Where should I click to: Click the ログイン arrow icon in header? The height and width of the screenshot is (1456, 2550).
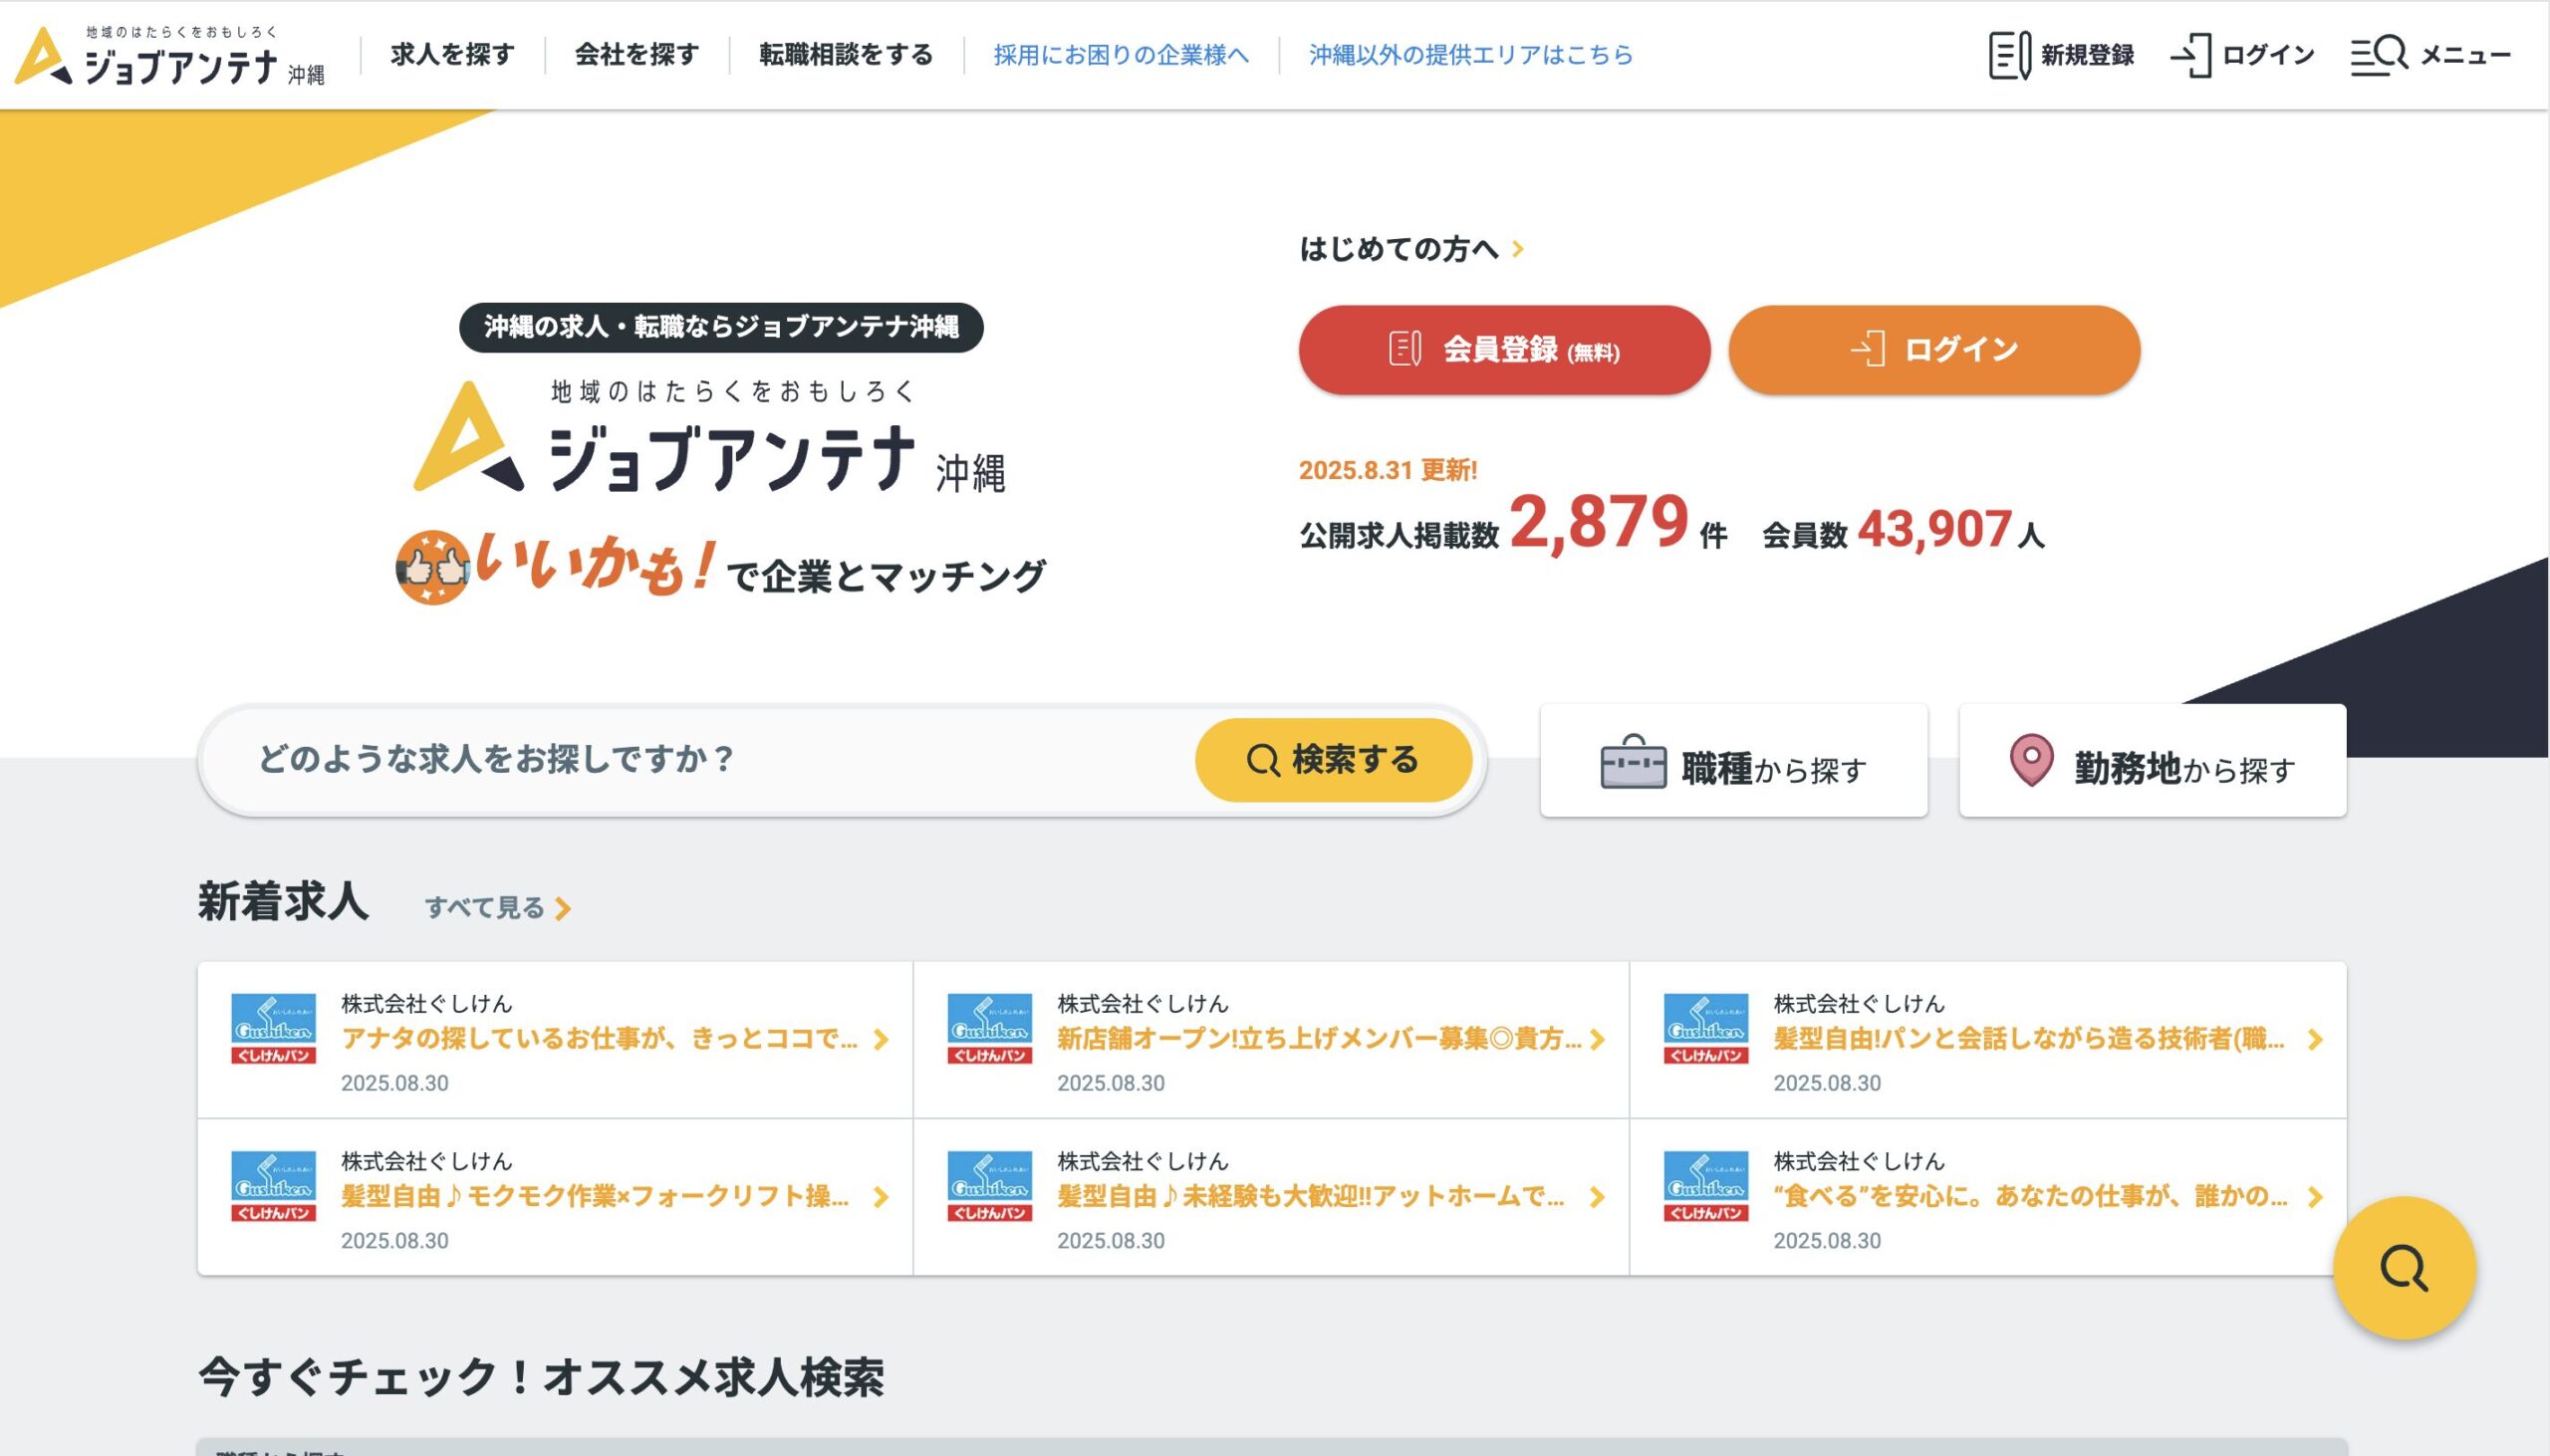coord(2190,55)
